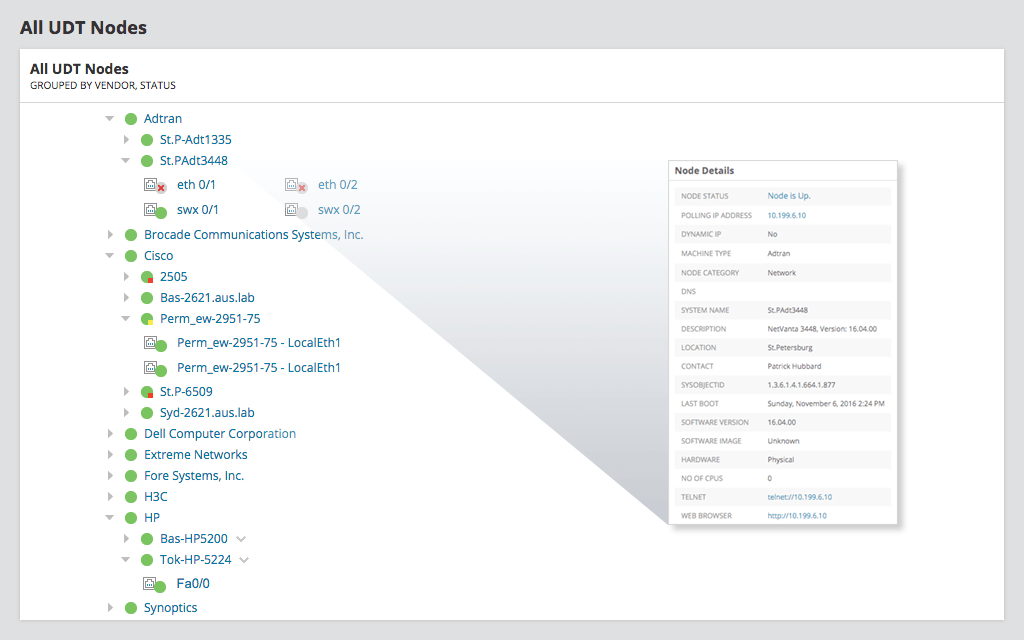Open the Bas-HP5200 dropdown chevron
Screen dimensions: 1024x640
[241, 539]
